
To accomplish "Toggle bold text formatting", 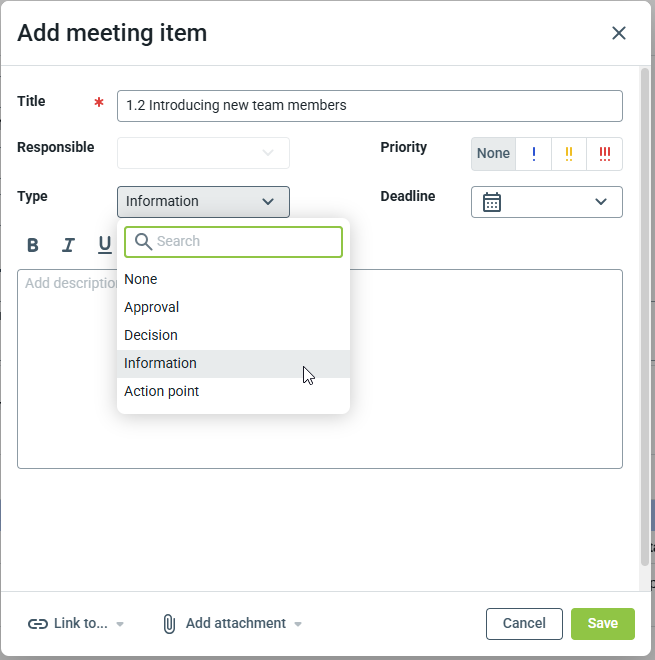I will point(33,245).
